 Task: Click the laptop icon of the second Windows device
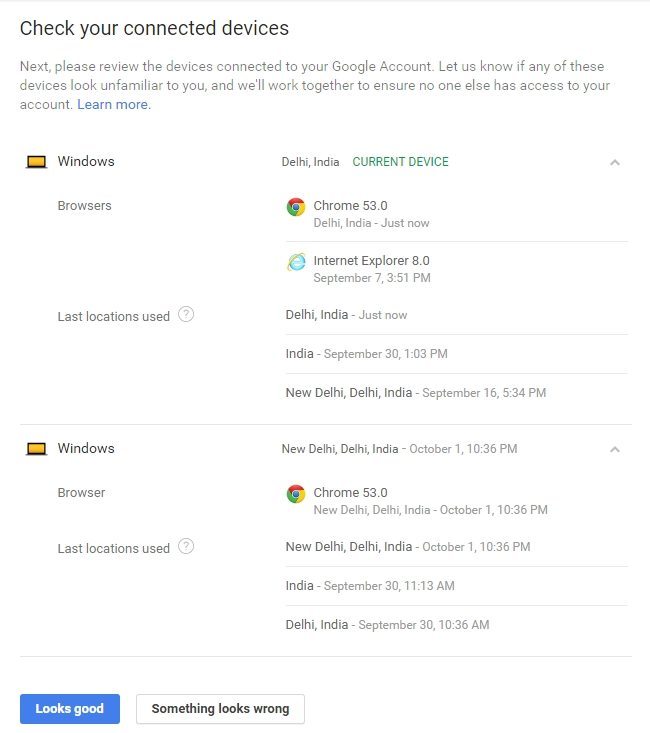click(x=36, y=449)
